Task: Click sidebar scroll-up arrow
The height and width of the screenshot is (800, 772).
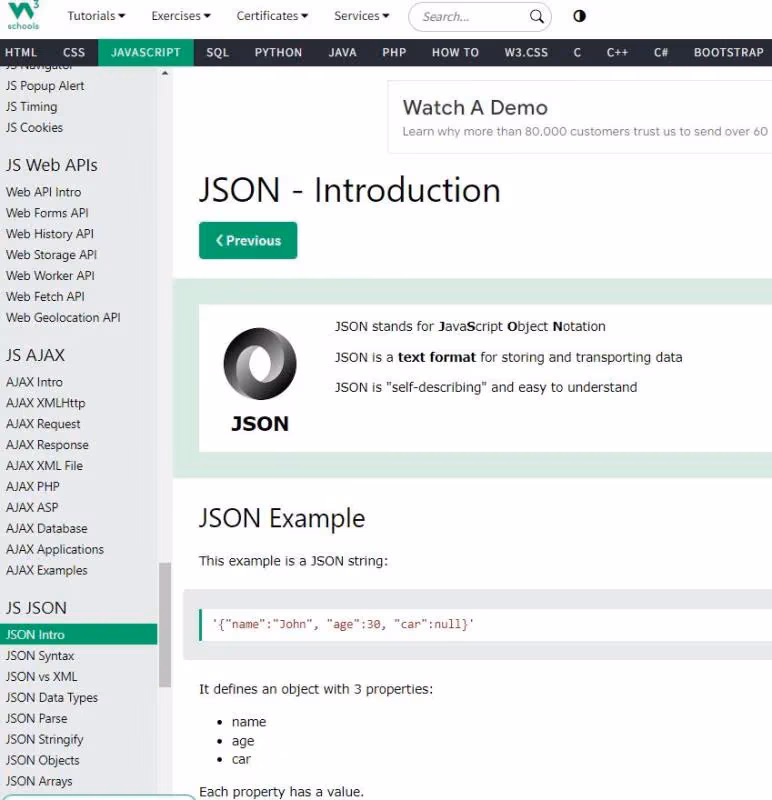Action: [x=164, y=73]
